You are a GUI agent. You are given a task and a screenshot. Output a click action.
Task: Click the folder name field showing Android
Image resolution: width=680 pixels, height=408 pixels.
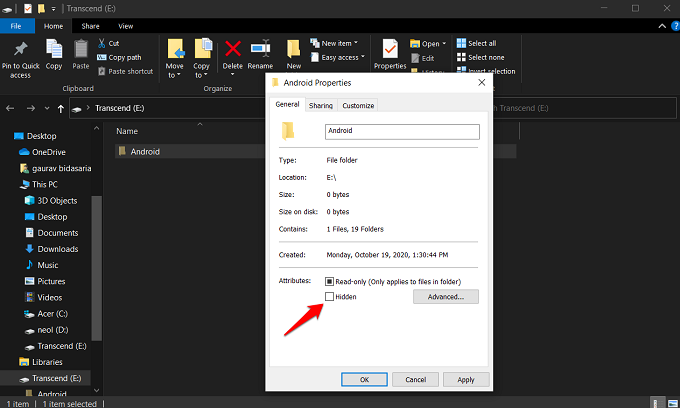pyautogui.click(x=402, y=132)
